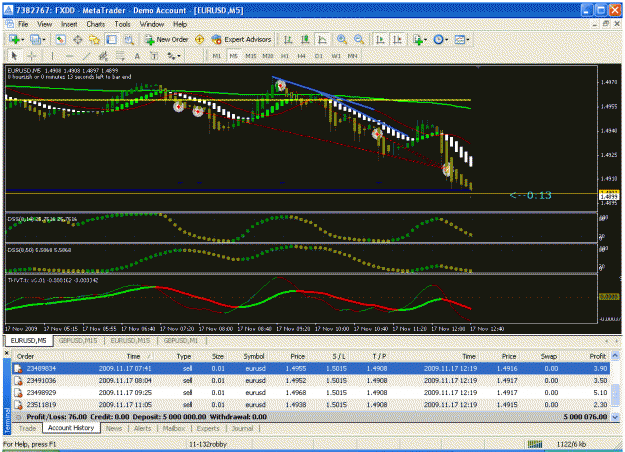Open the Experts tab in Terminal
This screenshot has height=452, width=625.
click(208, 428)
